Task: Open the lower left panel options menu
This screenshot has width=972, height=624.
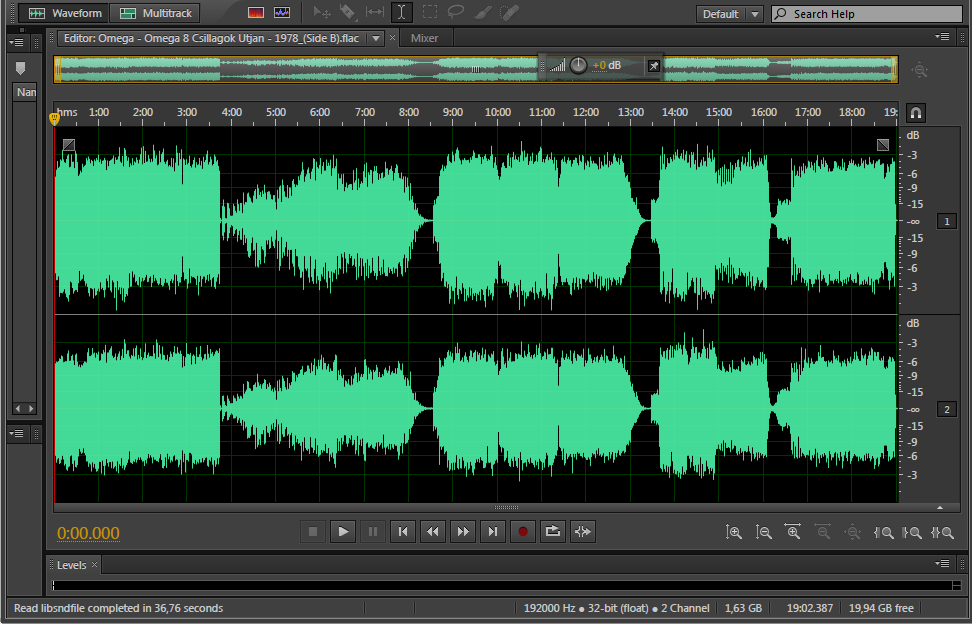Action: click(x=16, y=433)
